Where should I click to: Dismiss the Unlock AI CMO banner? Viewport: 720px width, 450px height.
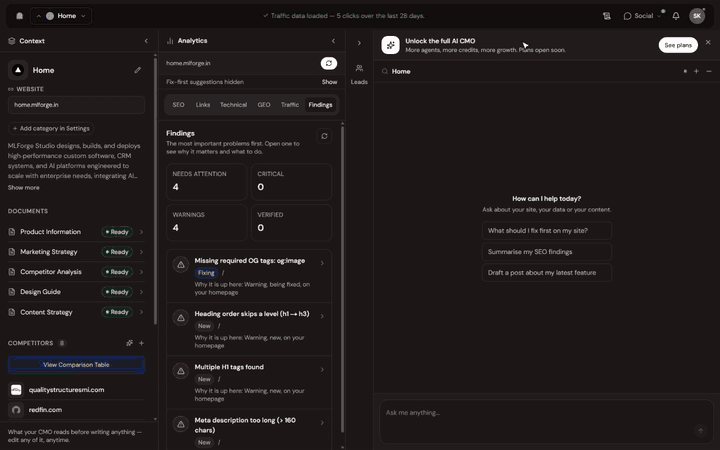coord(708,42)
